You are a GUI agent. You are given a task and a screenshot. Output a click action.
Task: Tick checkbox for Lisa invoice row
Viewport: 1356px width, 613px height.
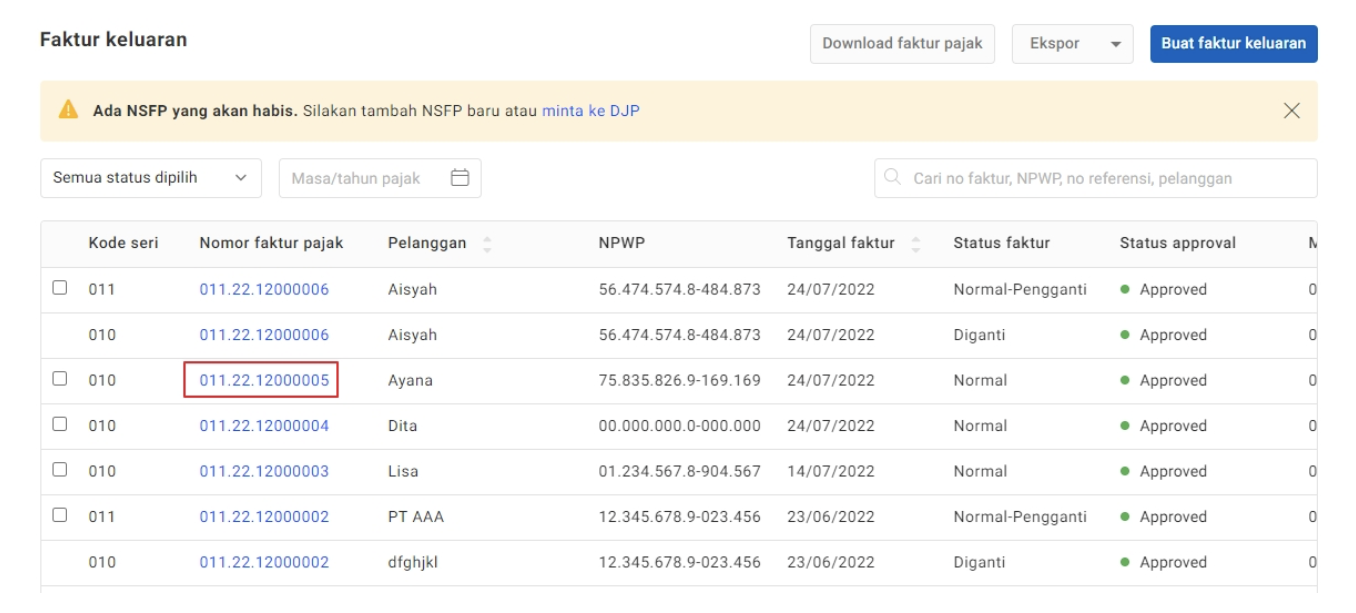pyautogui.click(x=60, y=470)
